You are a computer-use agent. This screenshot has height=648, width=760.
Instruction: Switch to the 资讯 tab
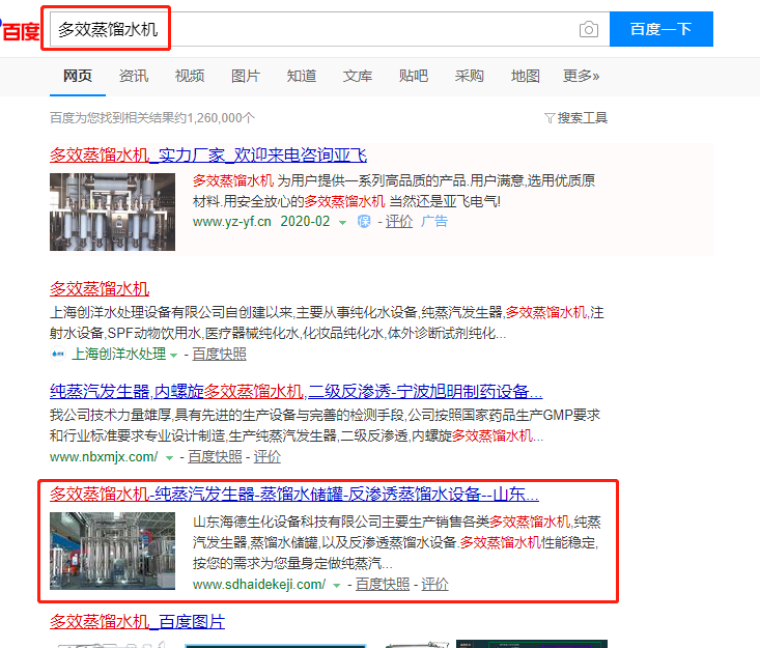point(134,76)
